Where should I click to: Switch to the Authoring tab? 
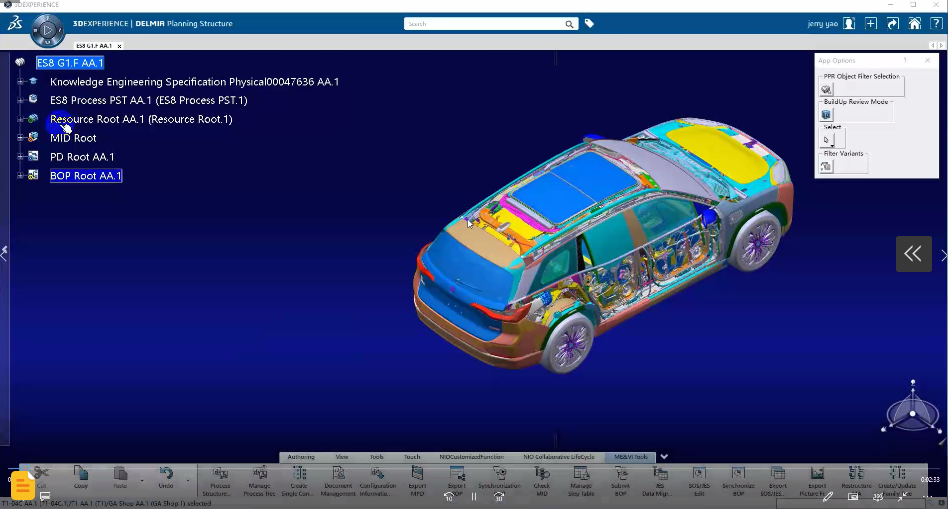301,457
